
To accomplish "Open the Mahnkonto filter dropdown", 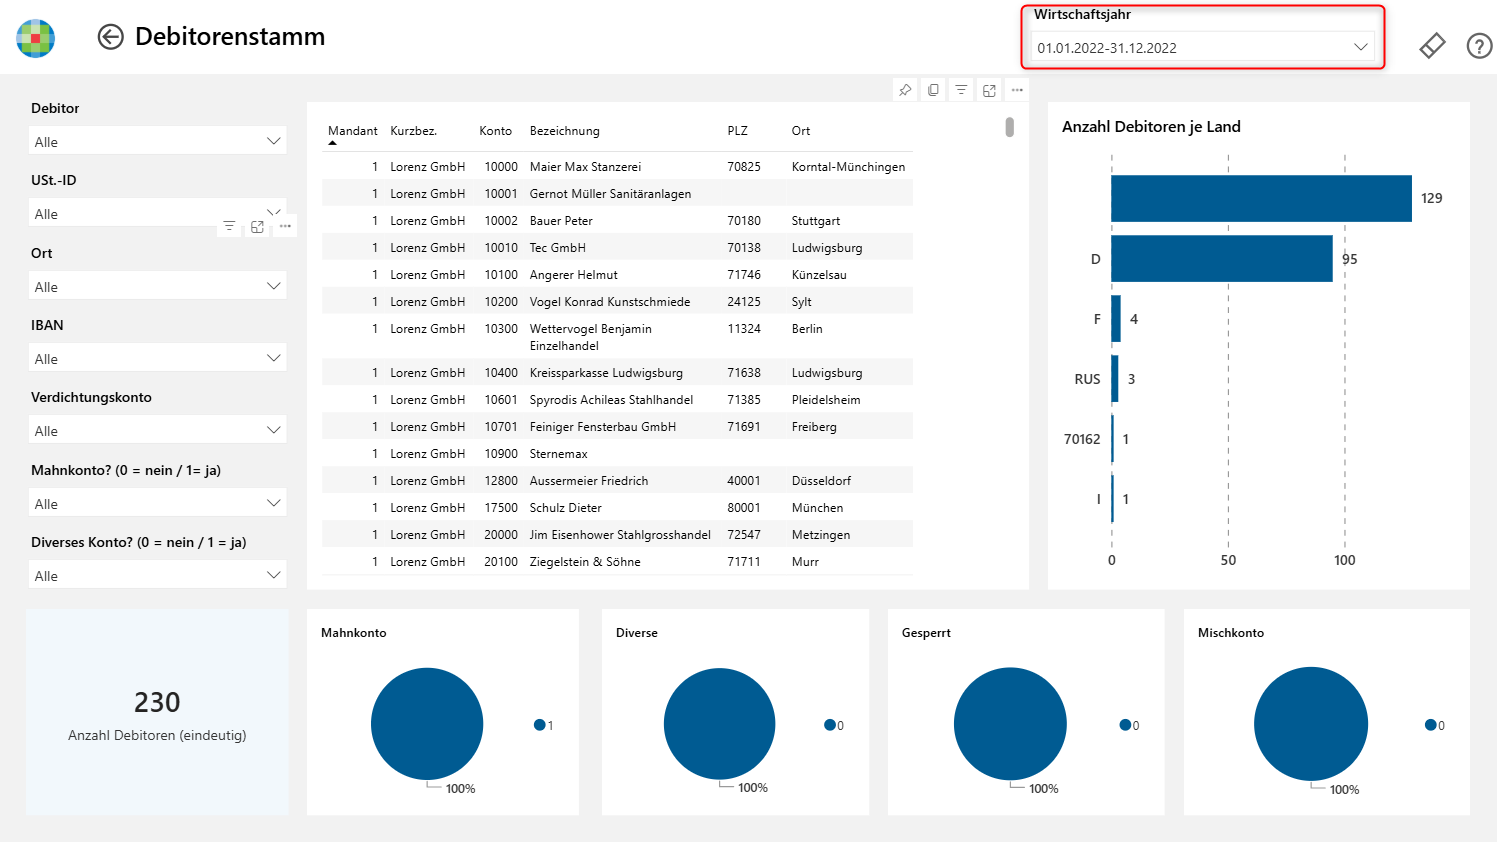I will [158, 503].
